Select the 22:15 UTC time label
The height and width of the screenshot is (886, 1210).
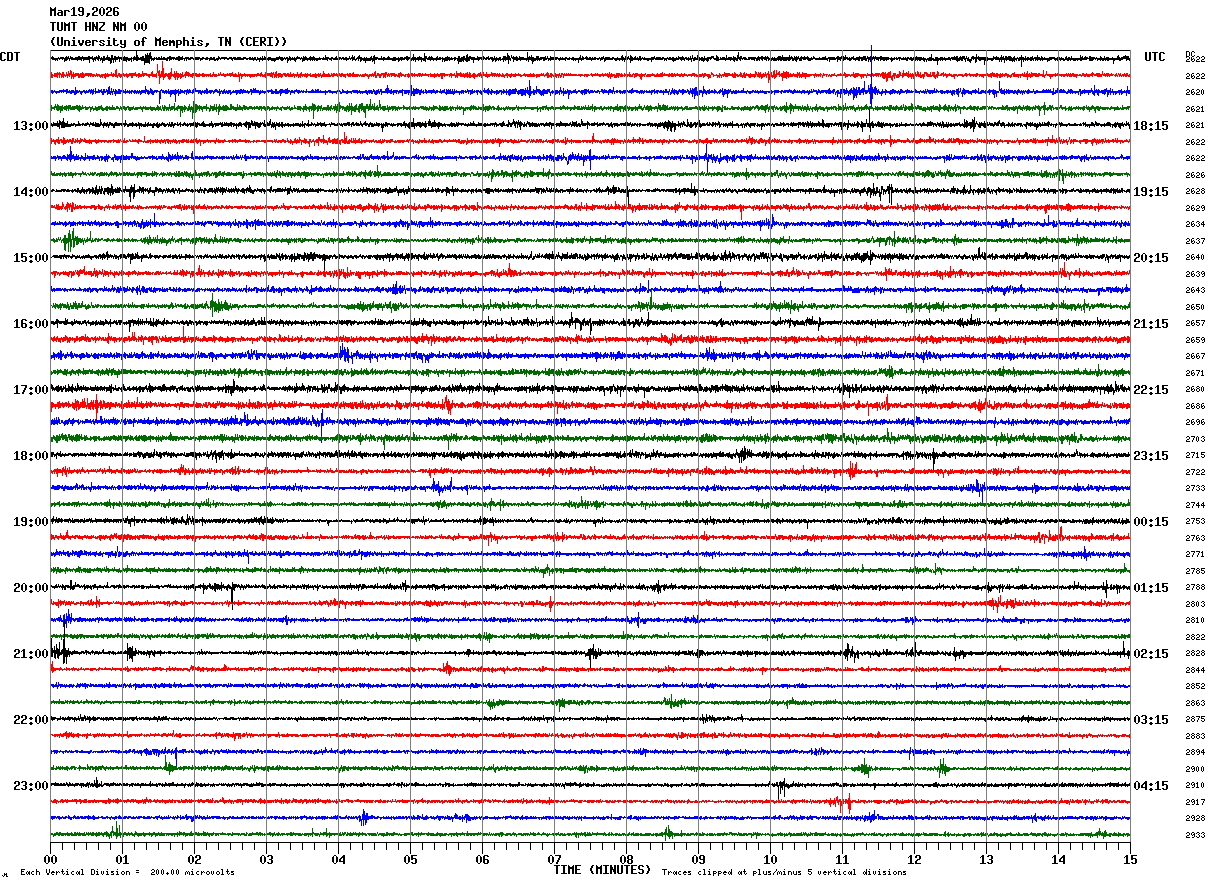pos(1151,390)
